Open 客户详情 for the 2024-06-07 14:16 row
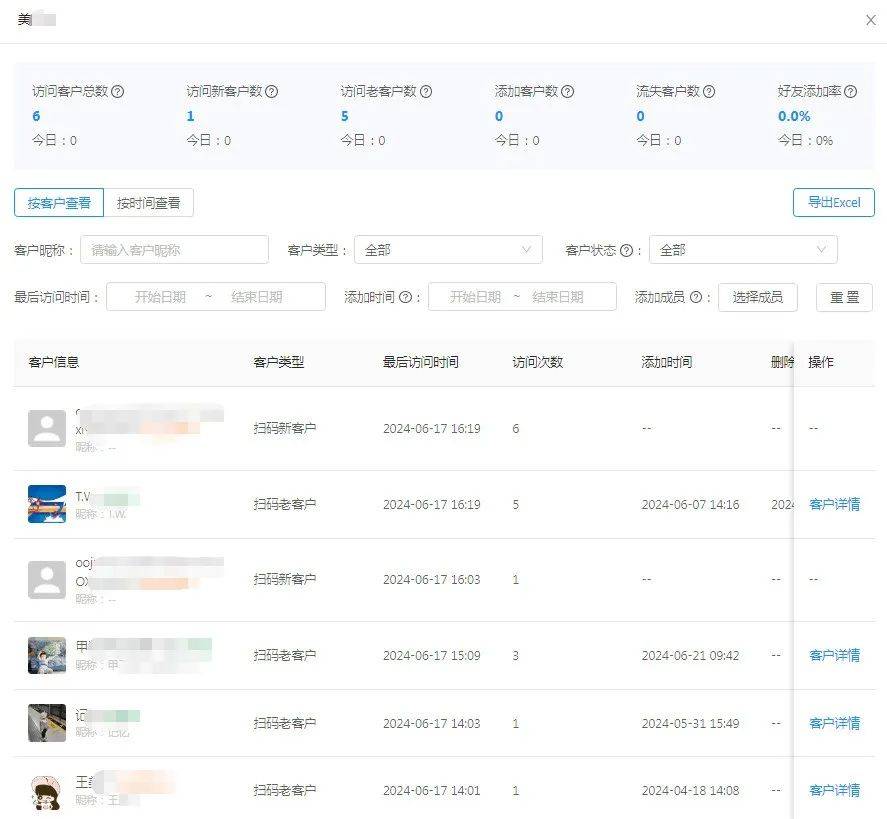Image resolution: width=887 pixels, height=819 pixels. (x=834, y=505)
